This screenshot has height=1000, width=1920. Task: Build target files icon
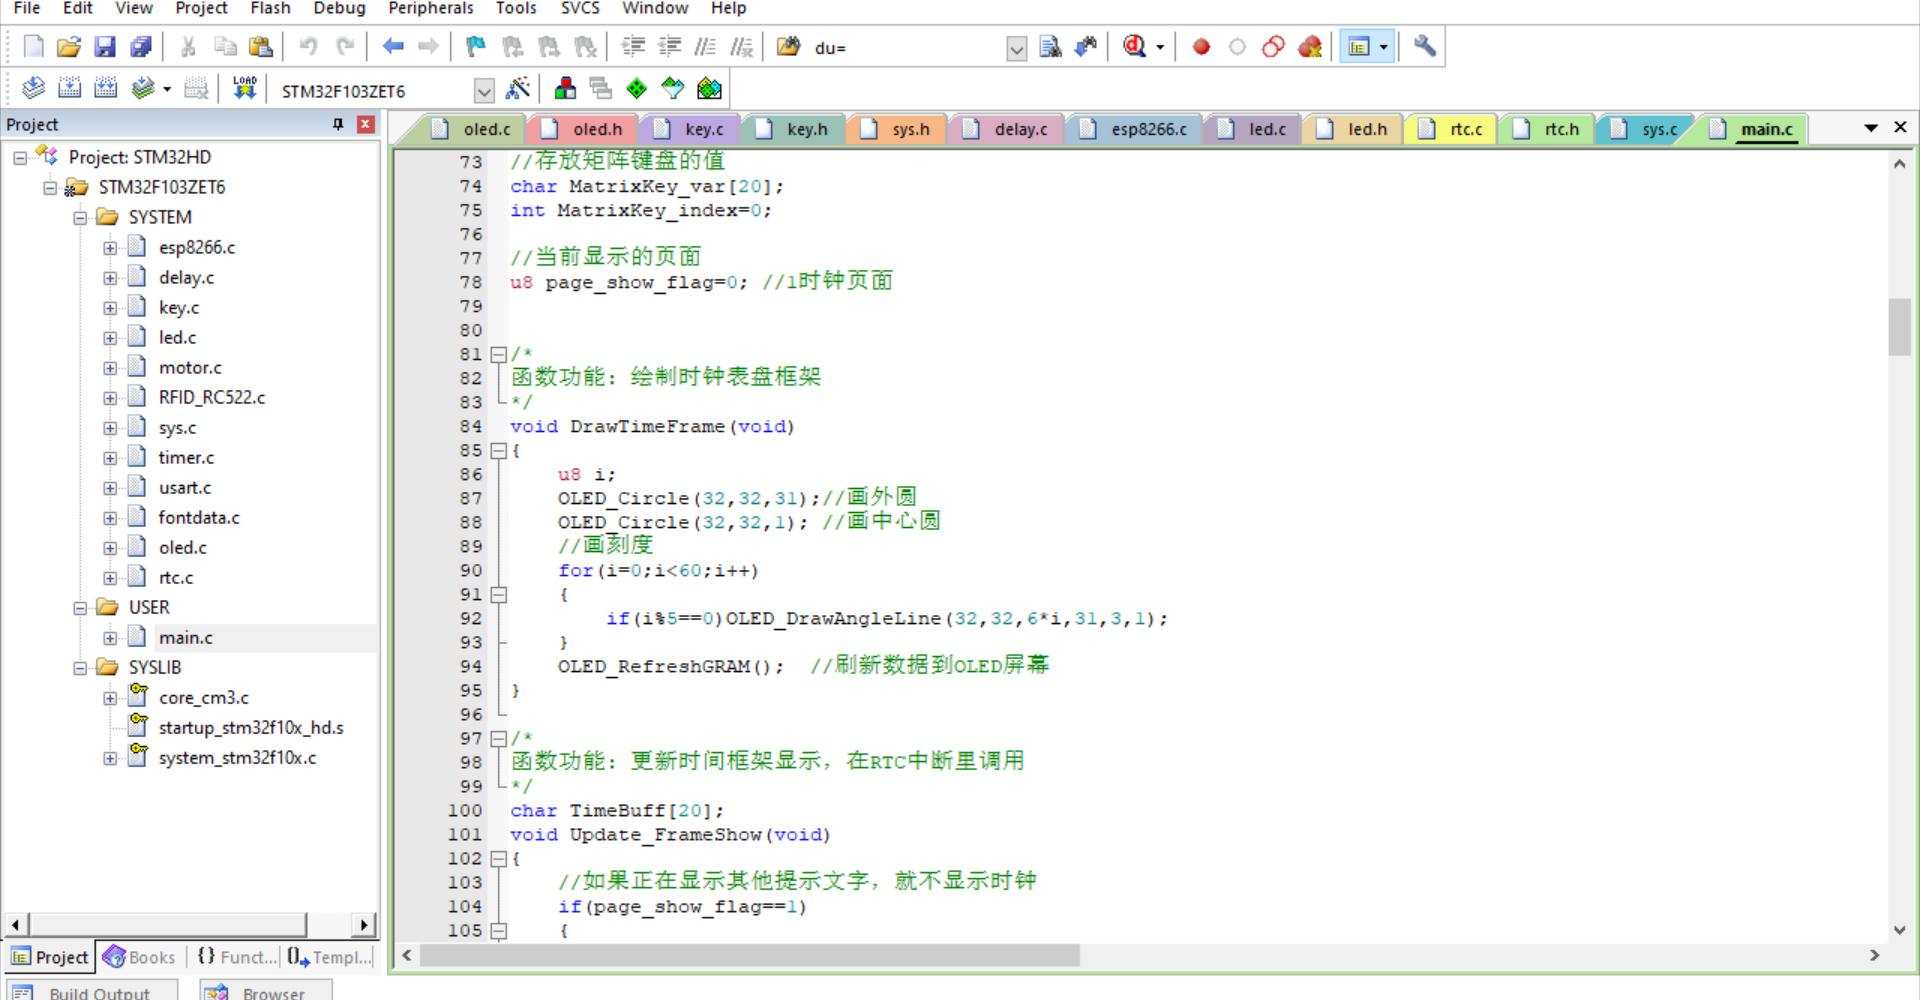point(69,88)
